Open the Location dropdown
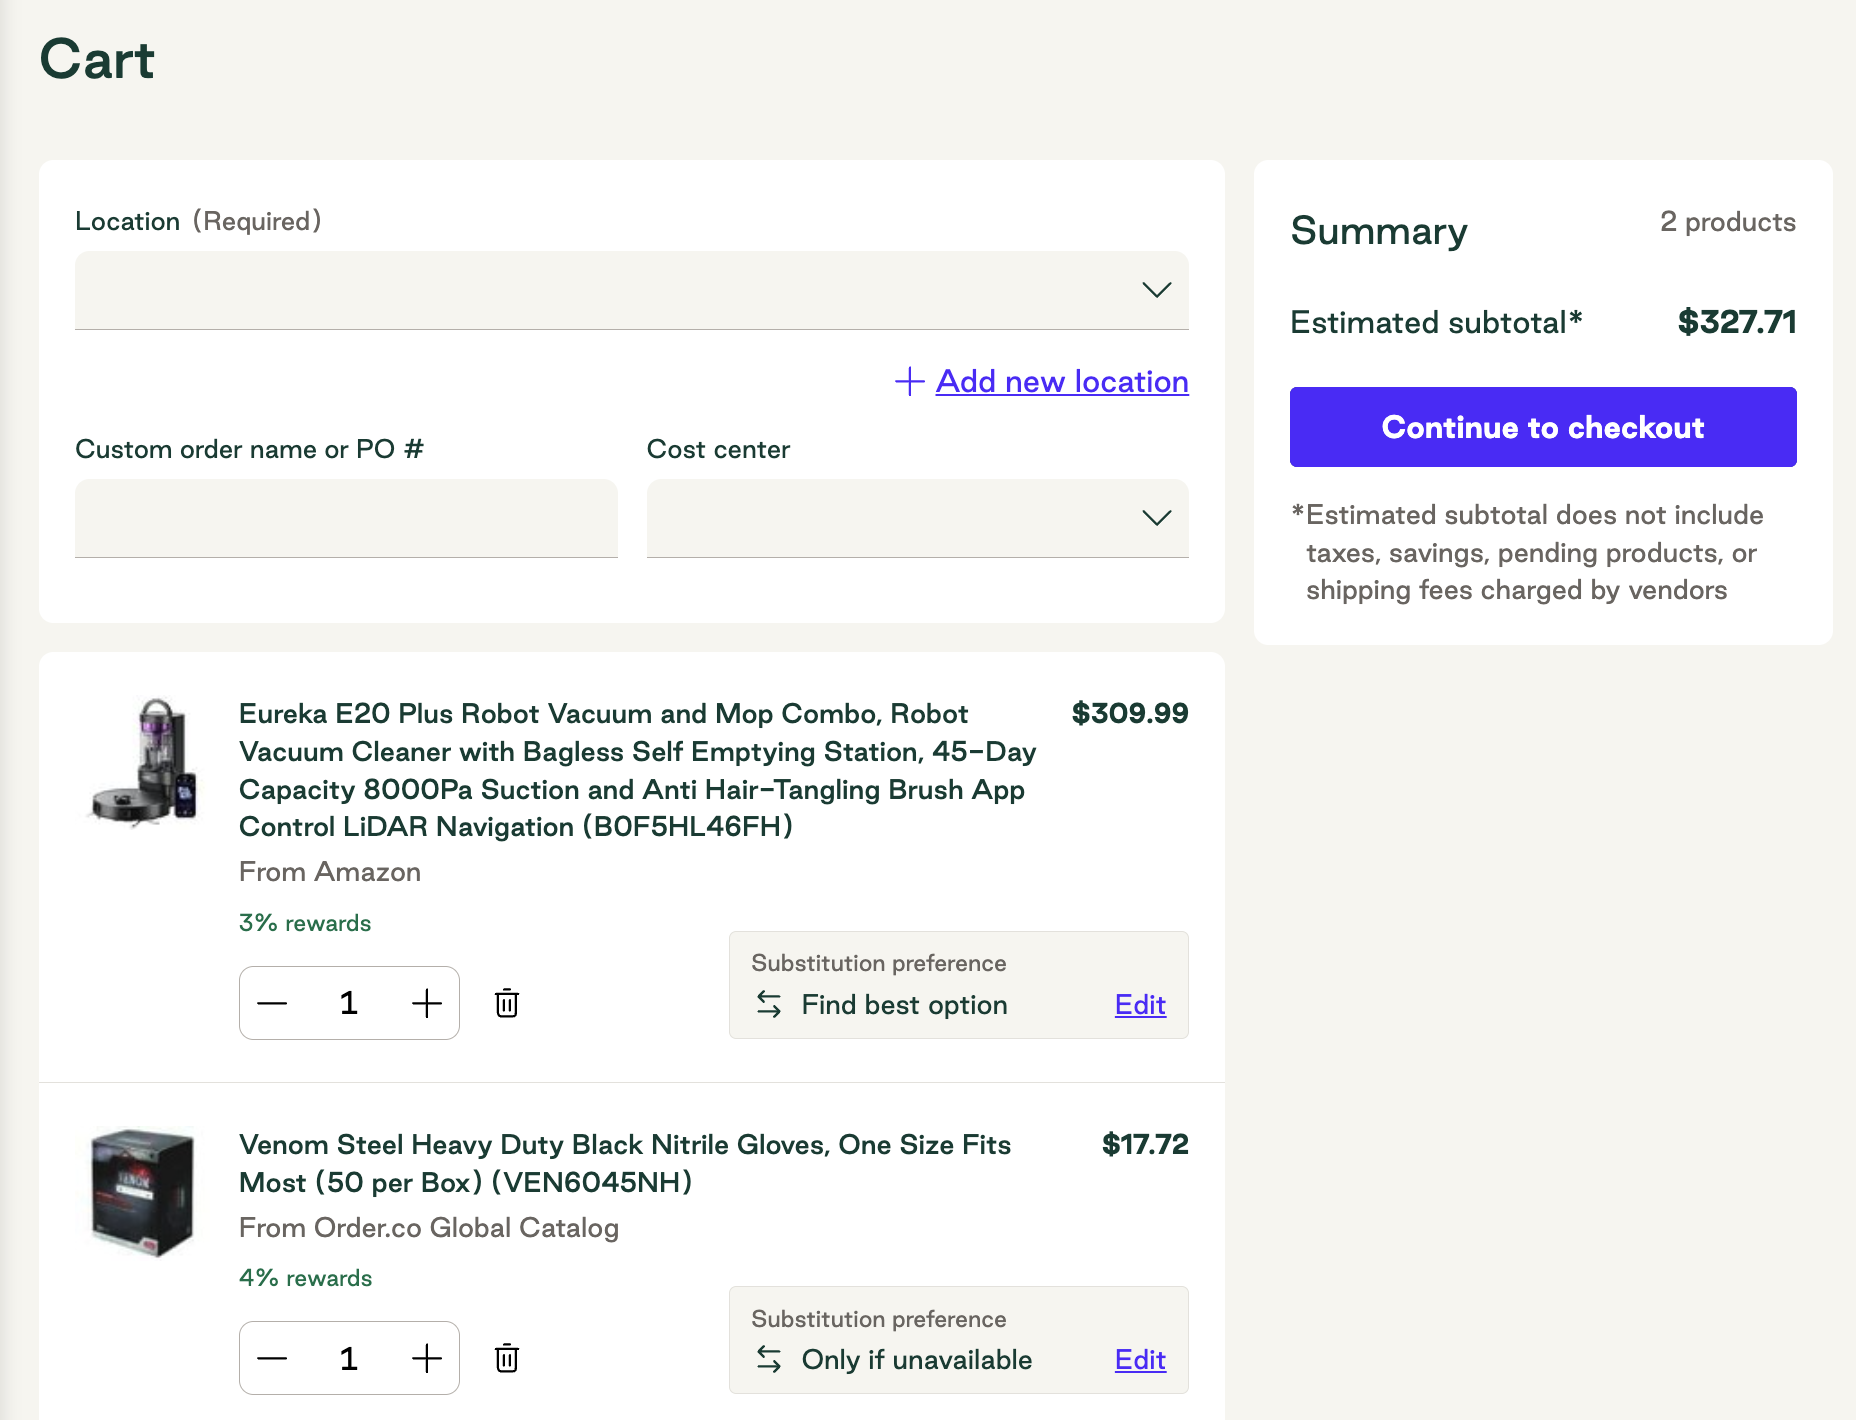 click(631, 290)
